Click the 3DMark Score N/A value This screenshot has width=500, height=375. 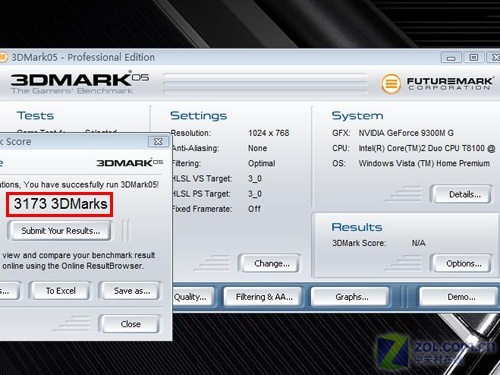click(418, 243)
